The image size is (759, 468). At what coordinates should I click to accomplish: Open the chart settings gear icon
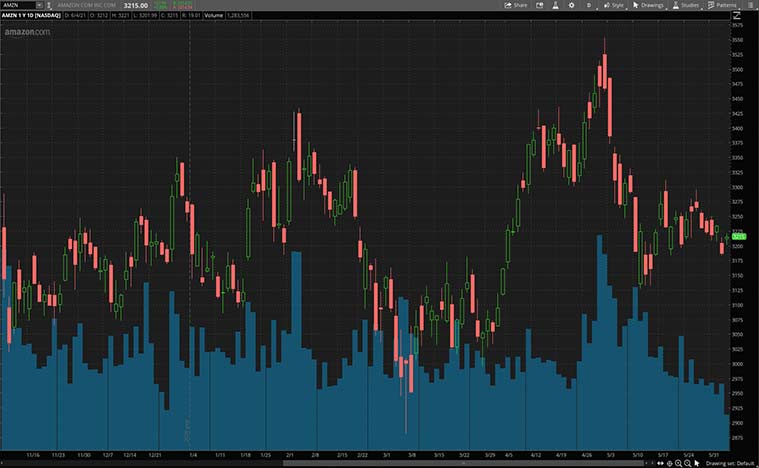pos(572,5)
